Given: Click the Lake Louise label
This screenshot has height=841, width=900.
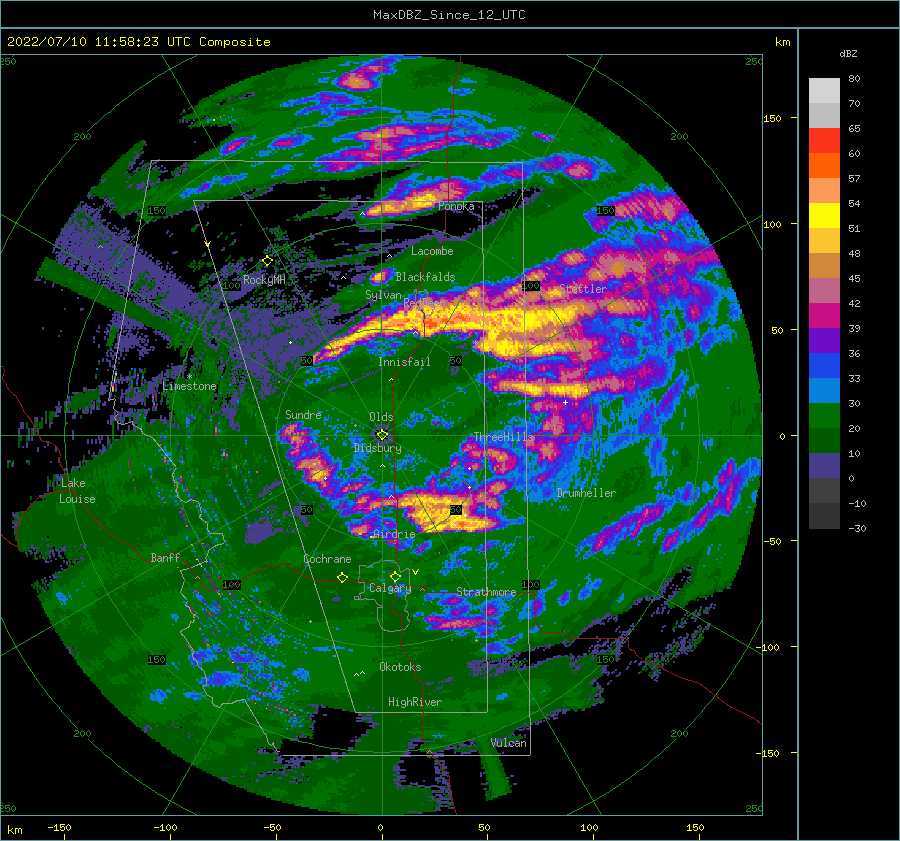Looking at the screenshot, I should click(77, 491).
